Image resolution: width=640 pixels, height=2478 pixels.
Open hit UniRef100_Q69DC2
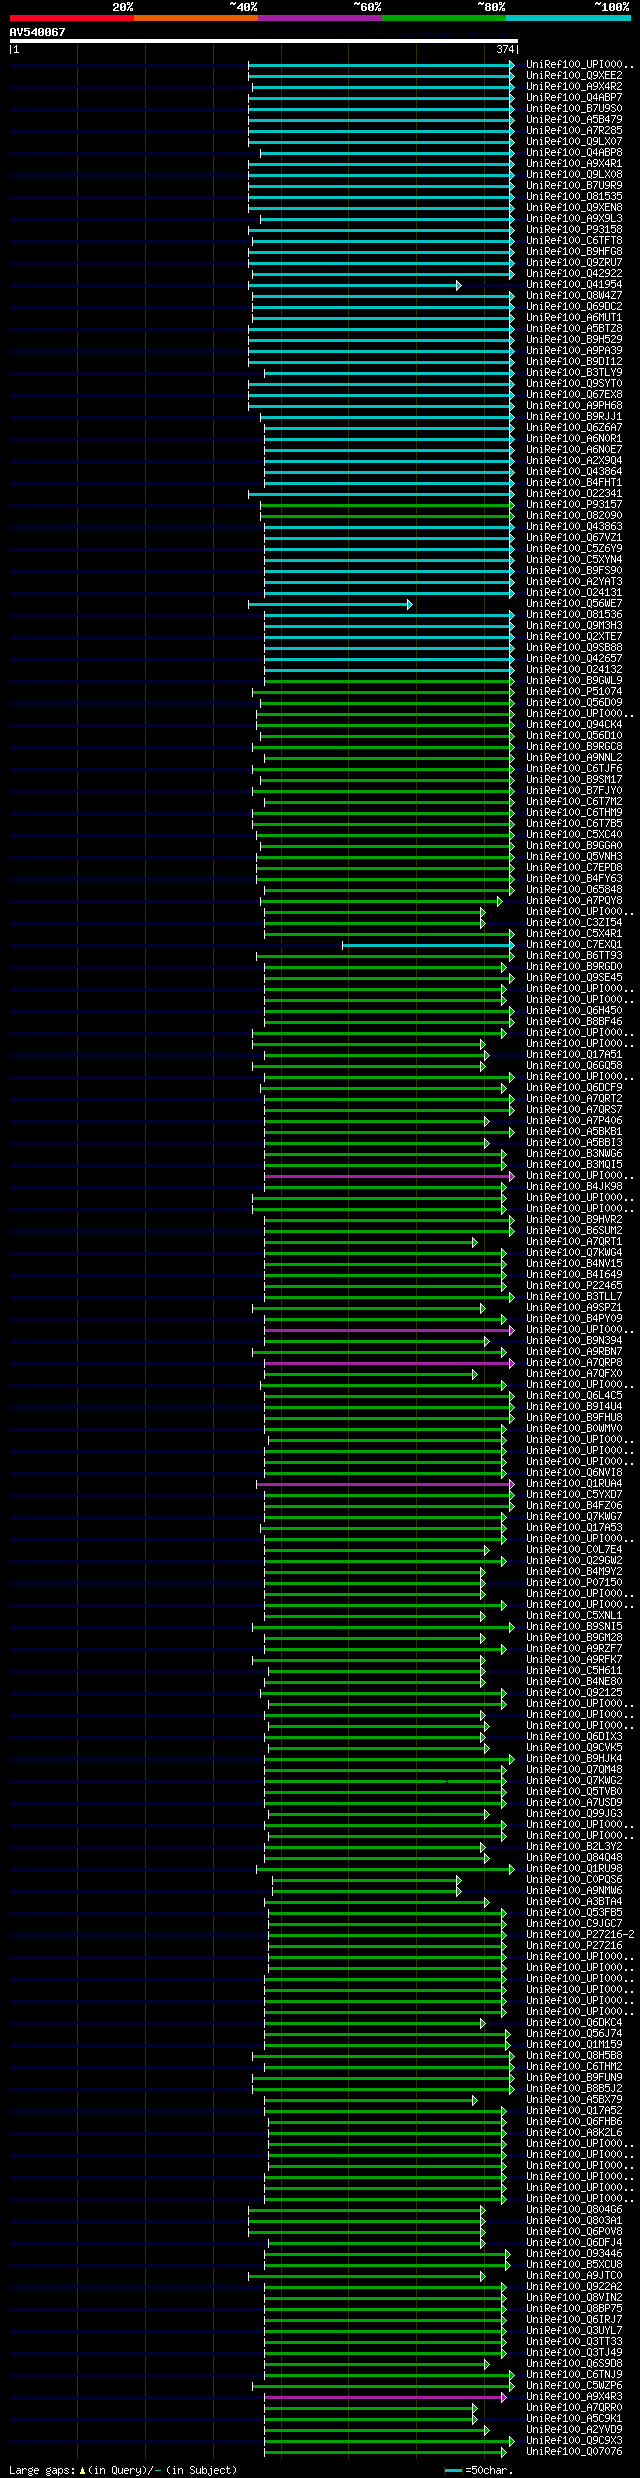(574, 306)
